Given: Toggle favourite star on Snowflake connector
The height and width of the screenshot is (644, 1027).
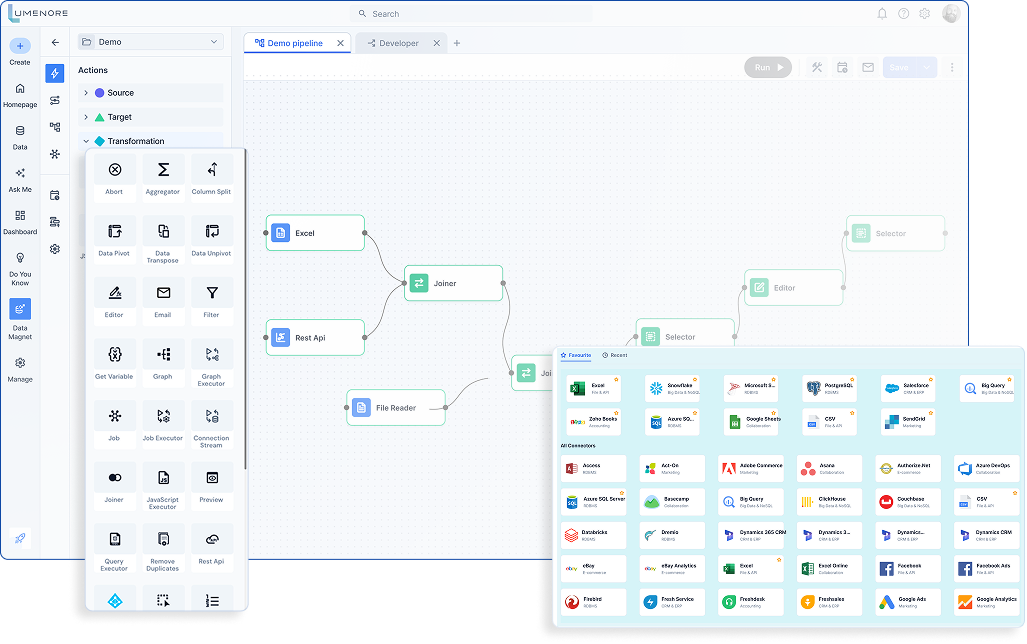Looking at the screenshot, I should click(x=695, y=379).
